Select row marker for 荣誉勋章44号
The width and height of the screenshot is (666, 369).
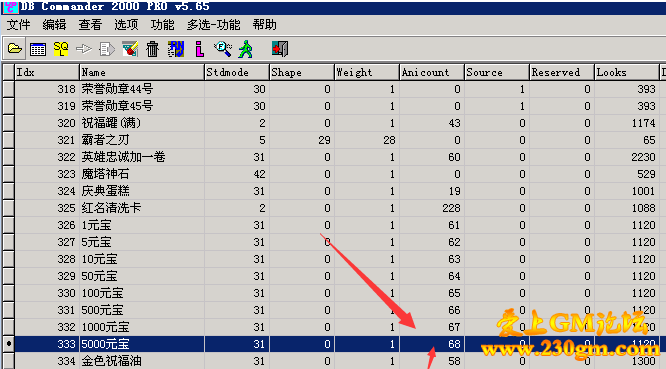pos(8,89)
